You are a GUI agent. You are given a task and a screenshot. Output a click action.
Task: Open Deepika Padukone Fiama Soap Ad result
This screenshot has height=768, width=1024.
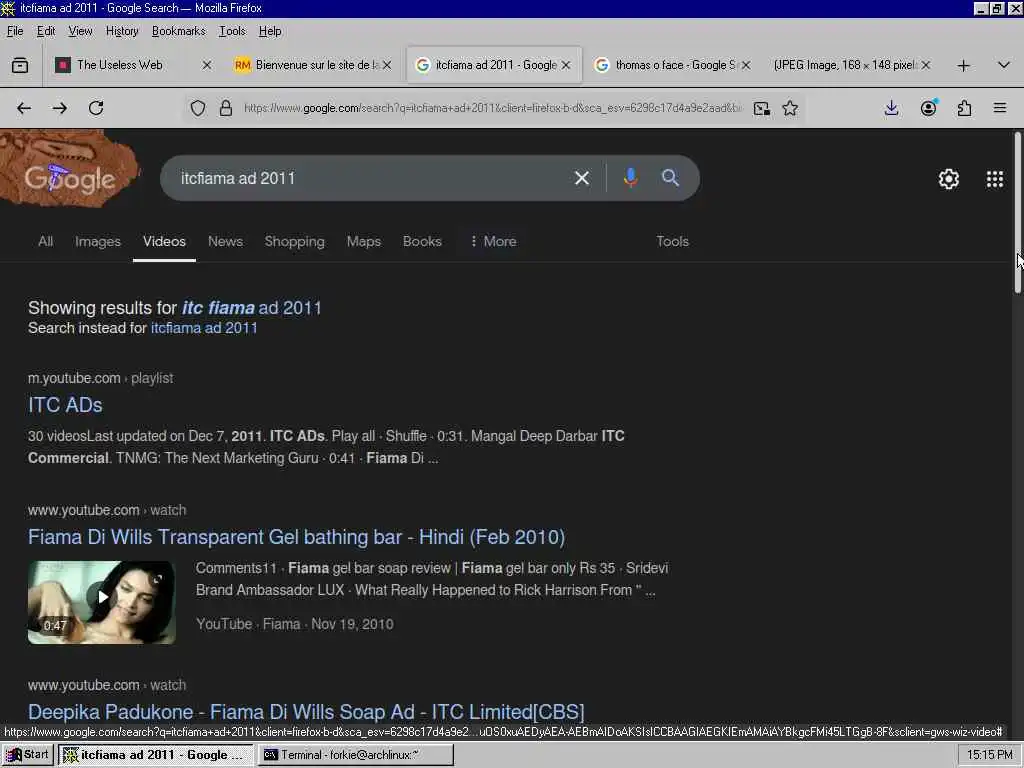[306, 712]
